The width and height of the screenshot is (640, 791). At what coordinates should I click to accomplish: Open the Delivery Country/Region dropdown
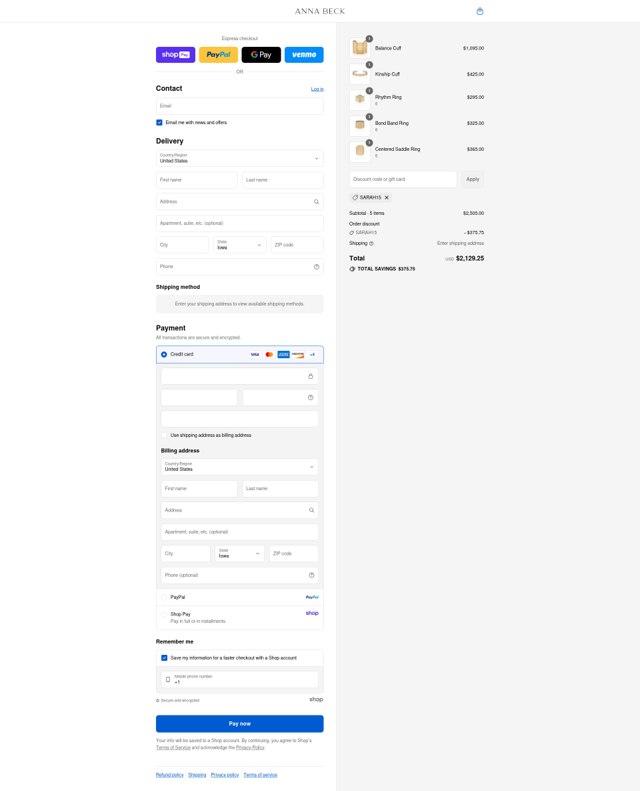(240, 158)
